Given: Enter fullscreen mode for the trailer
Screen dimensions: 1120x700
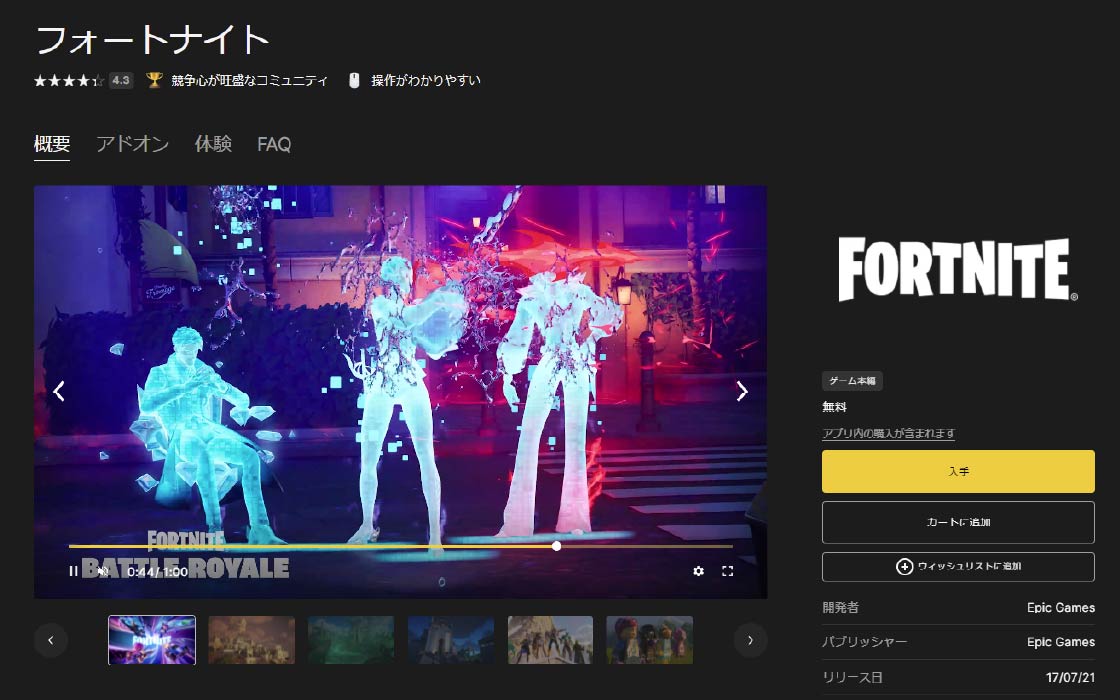Looking at the screenshot, I should [727, 571].
